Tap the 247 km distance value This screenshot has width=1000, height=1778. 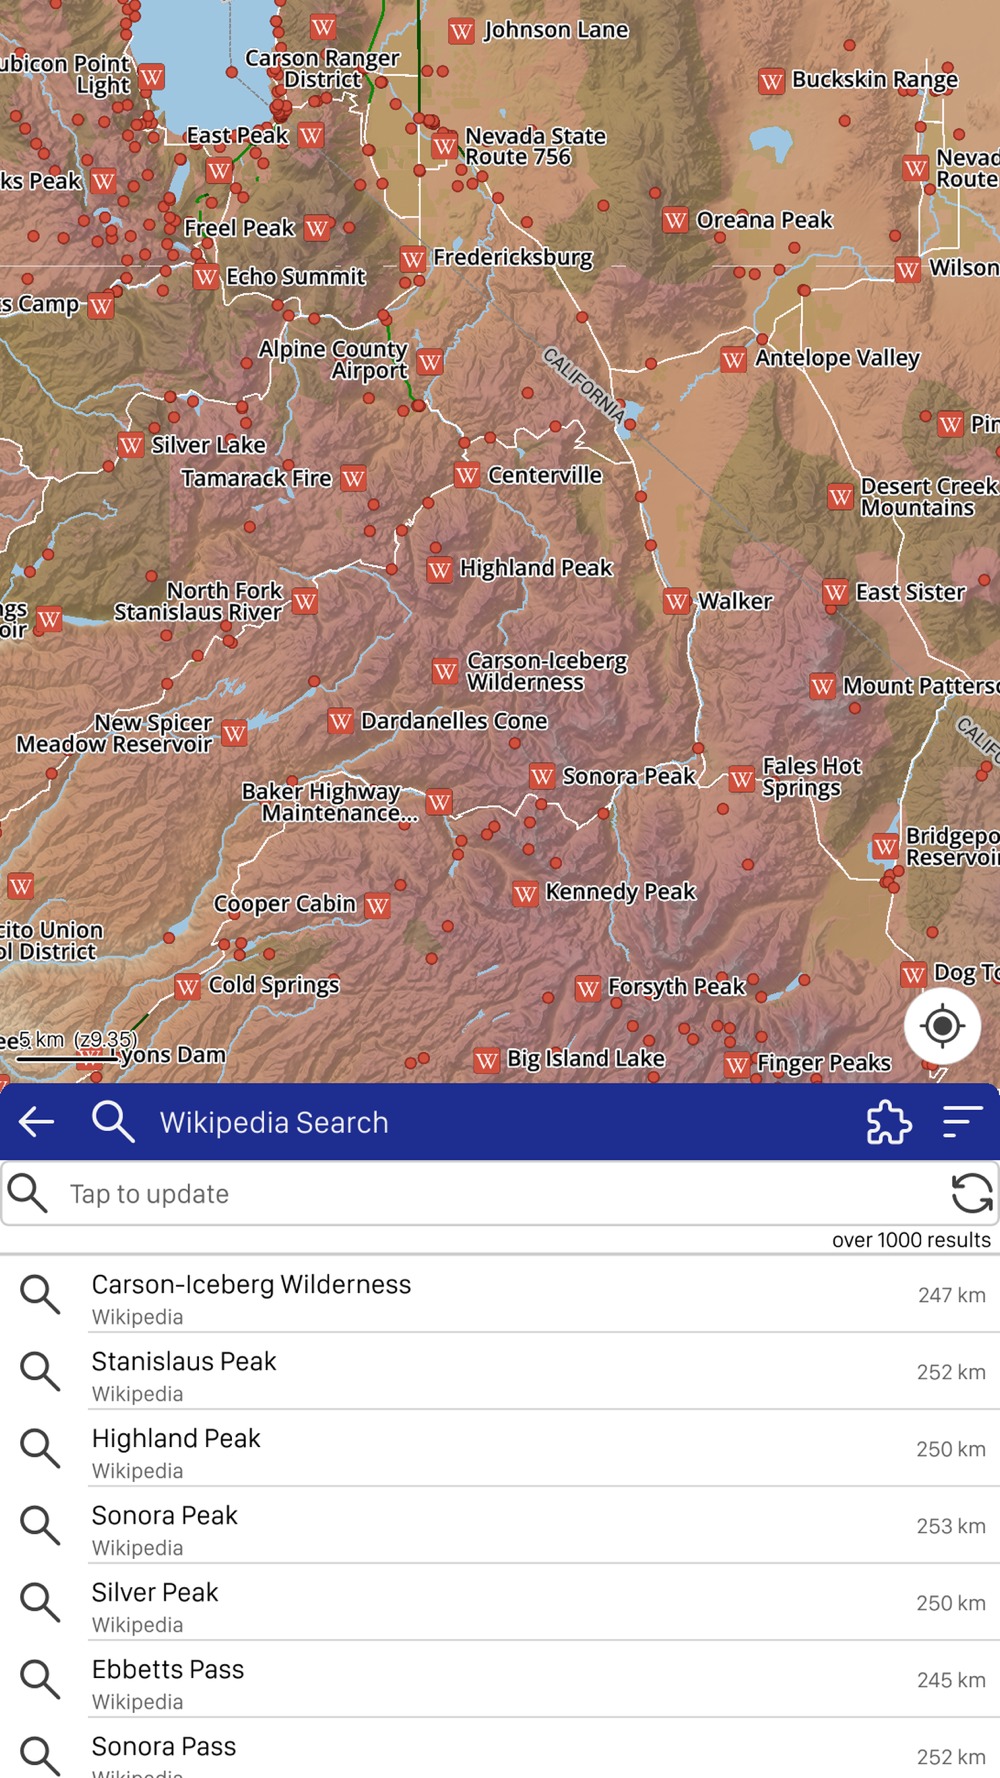pyautogui.click(x=952, y=1295)
